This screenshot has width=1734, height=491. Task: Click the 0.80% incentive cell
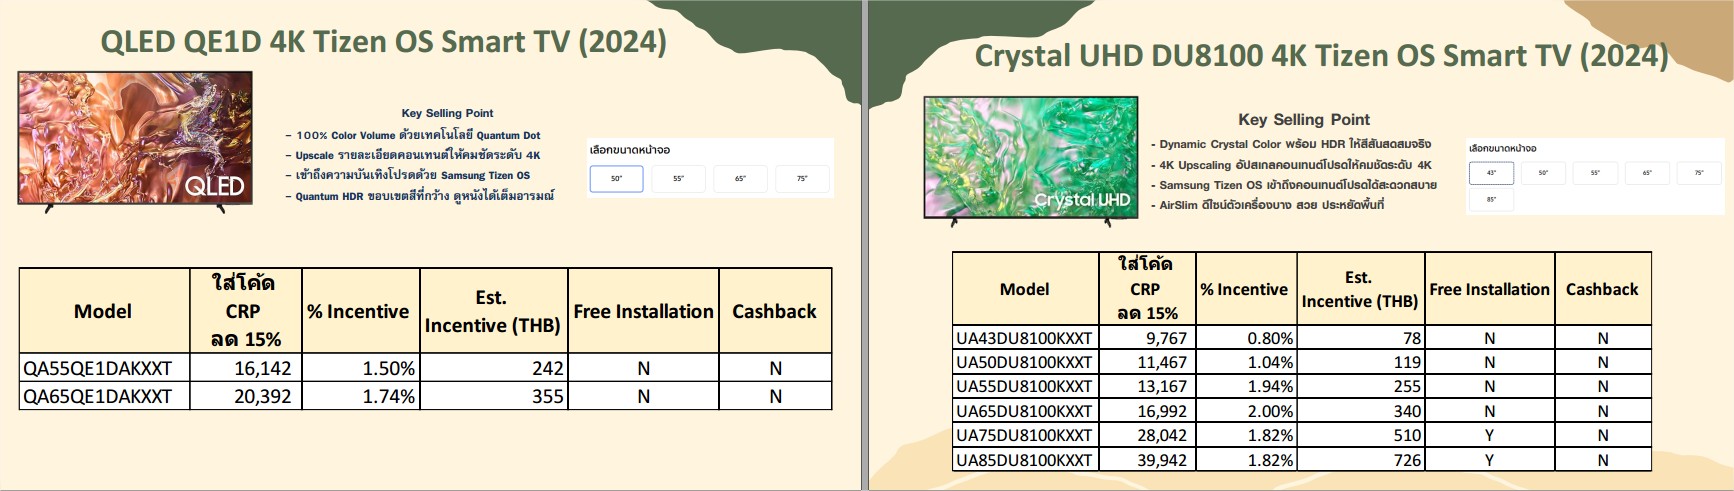[1247, 338]
